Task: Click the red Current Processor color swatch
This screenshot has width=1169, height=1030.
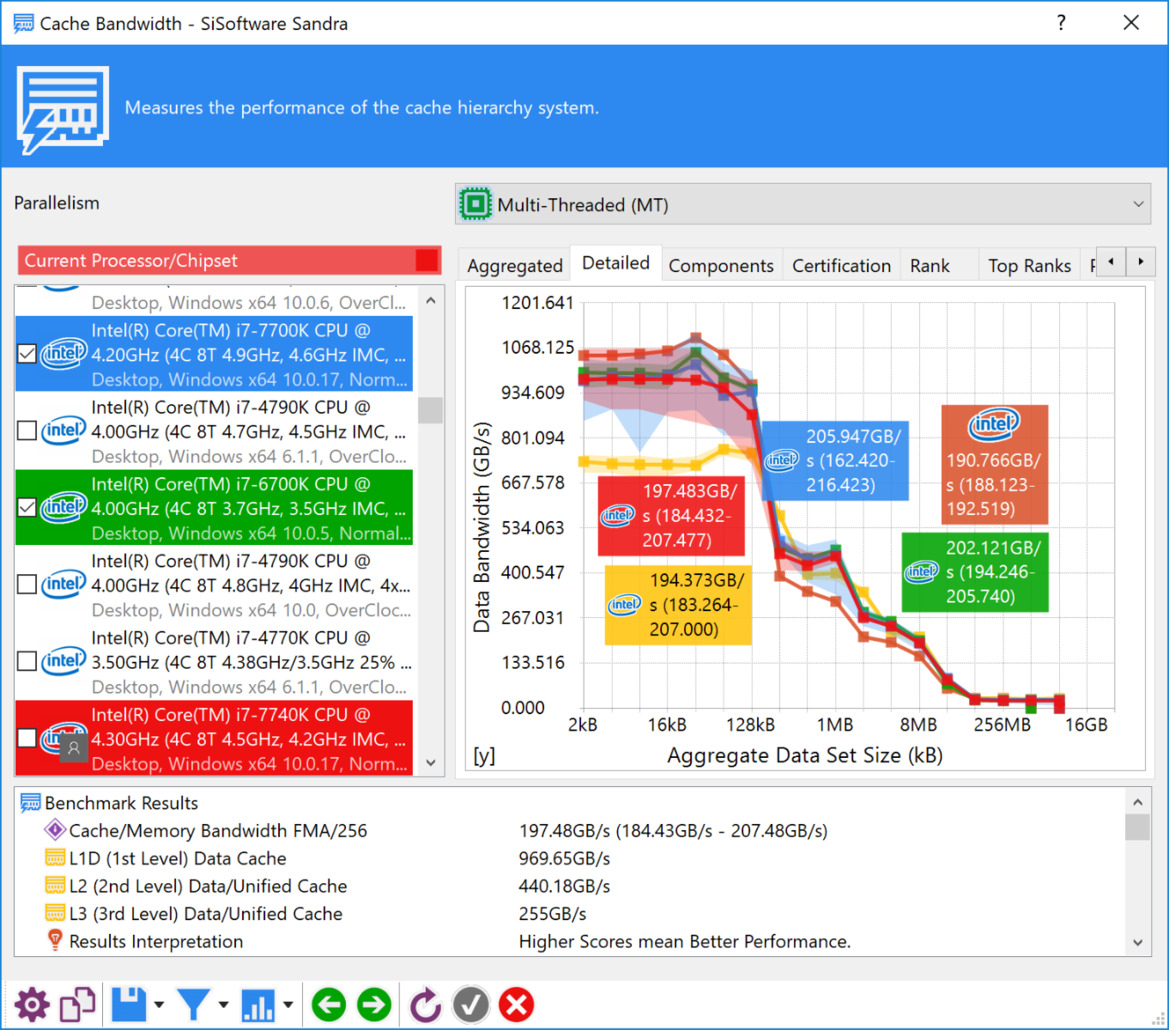Action: 426,260
